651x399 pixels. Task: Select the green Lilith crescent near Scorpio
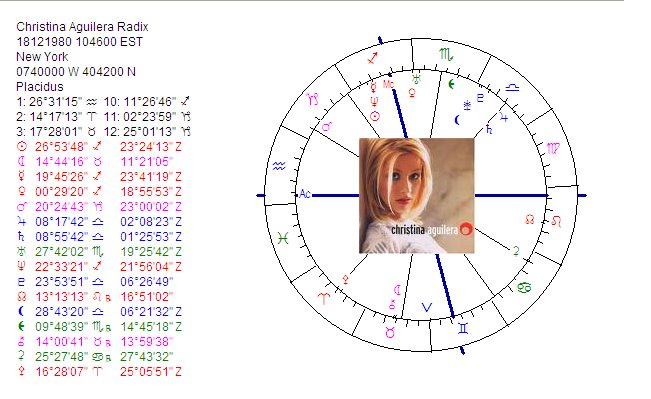(x=451, y=84)
